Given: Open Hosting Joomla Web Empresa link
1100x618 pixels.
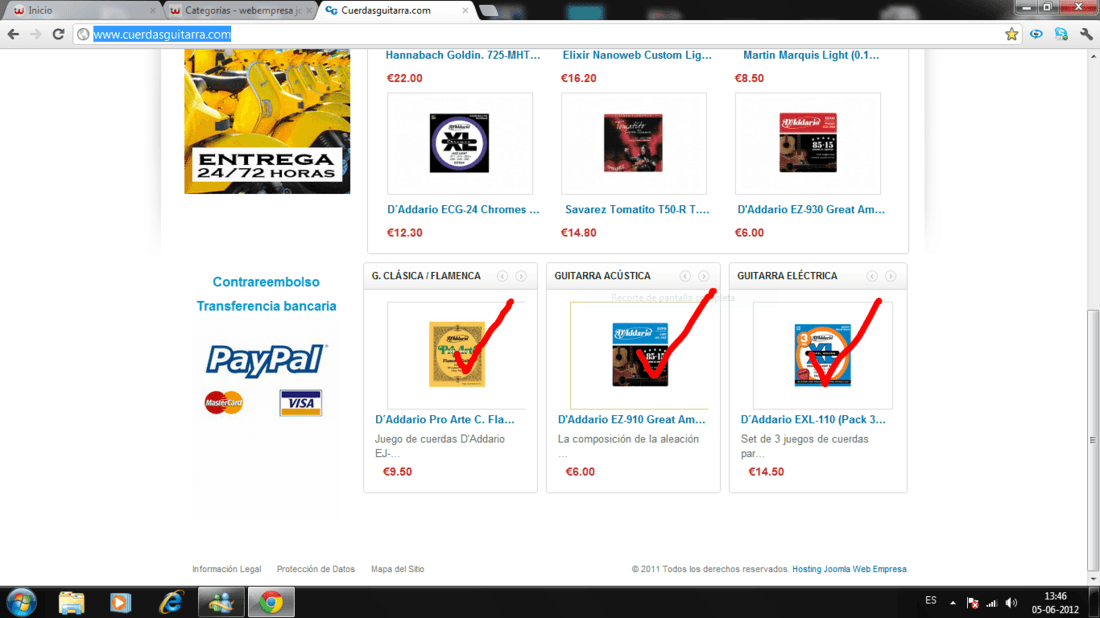Looking at the screenshot, I should point(849,569).
